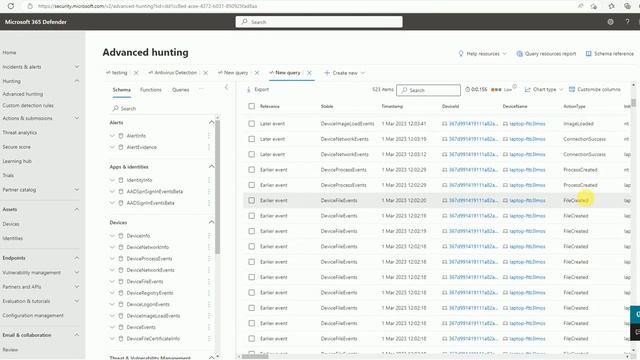640x360 pixels.
Task: Select checkbox of second ProcessCreated row
Action: point(251,185)
